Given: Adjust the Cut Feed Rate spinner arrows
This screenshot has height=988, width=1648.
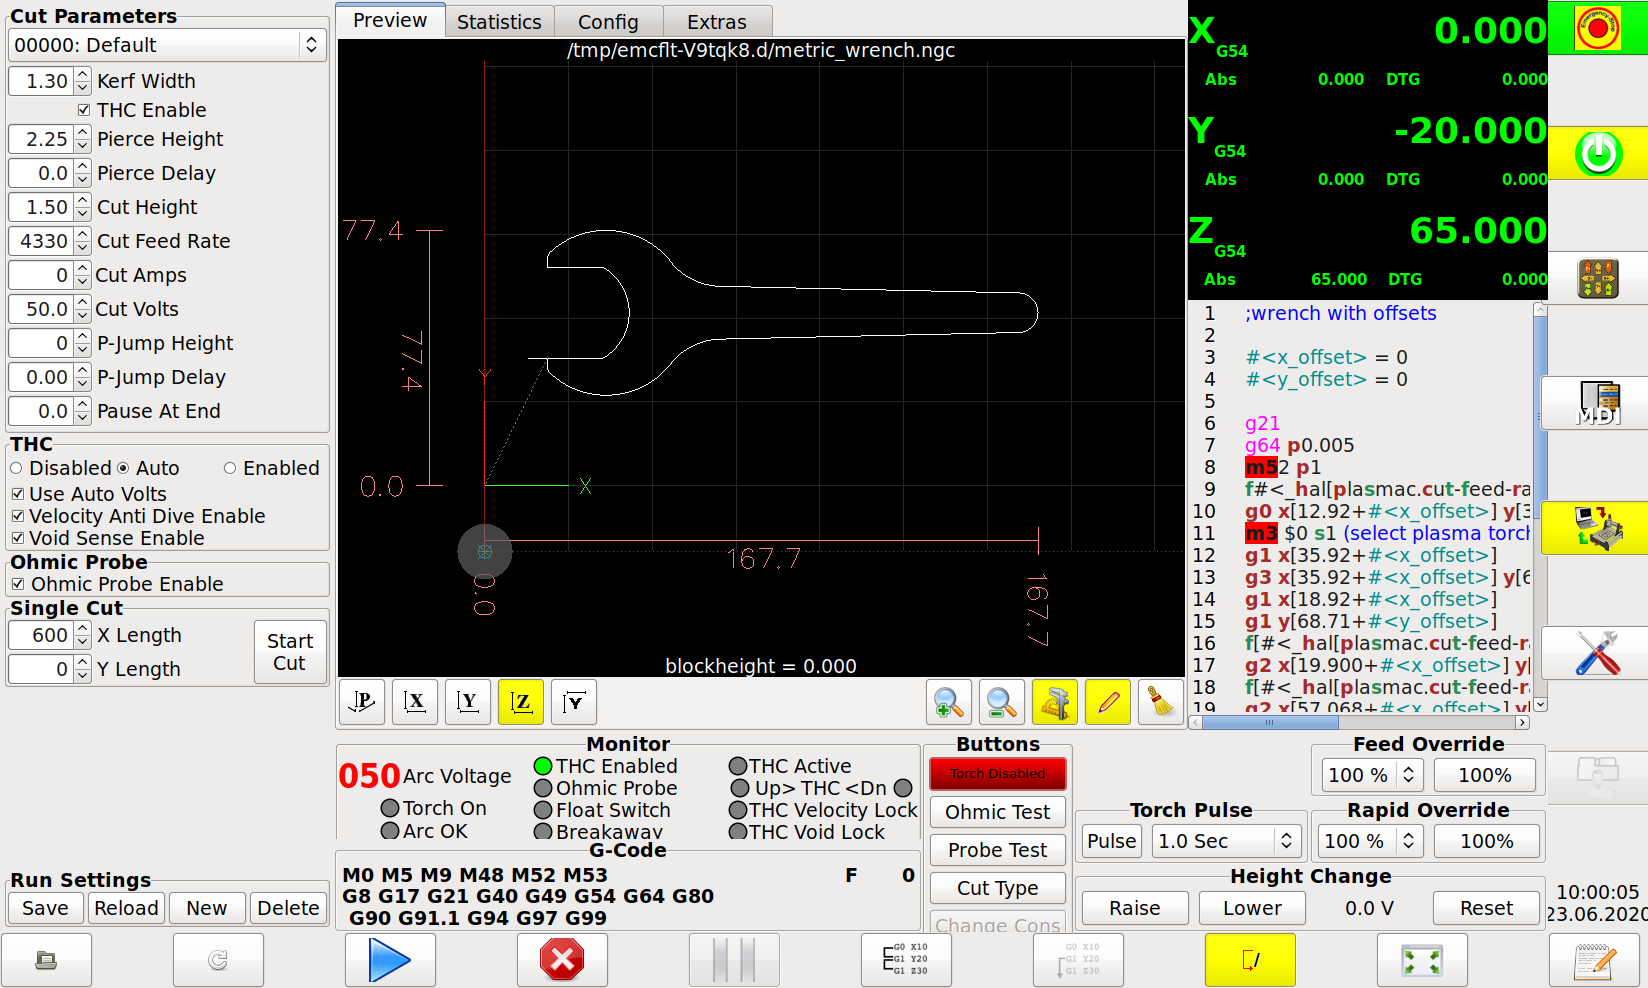Looking at the screenshot, I should pos(82,241).
